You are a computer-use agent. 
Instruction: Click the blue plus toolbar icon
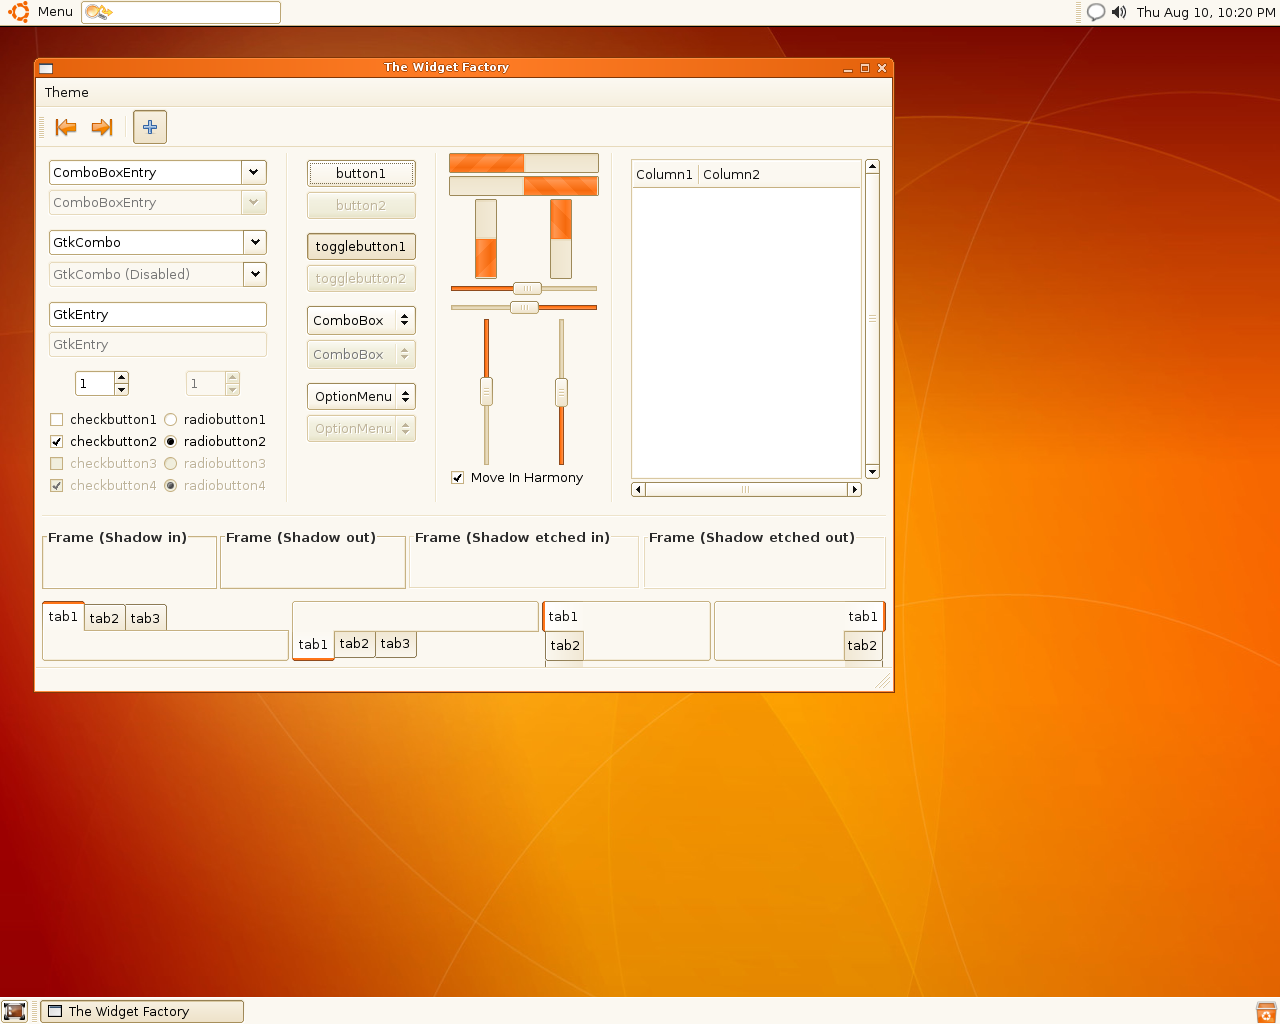[x=150, y=127]
